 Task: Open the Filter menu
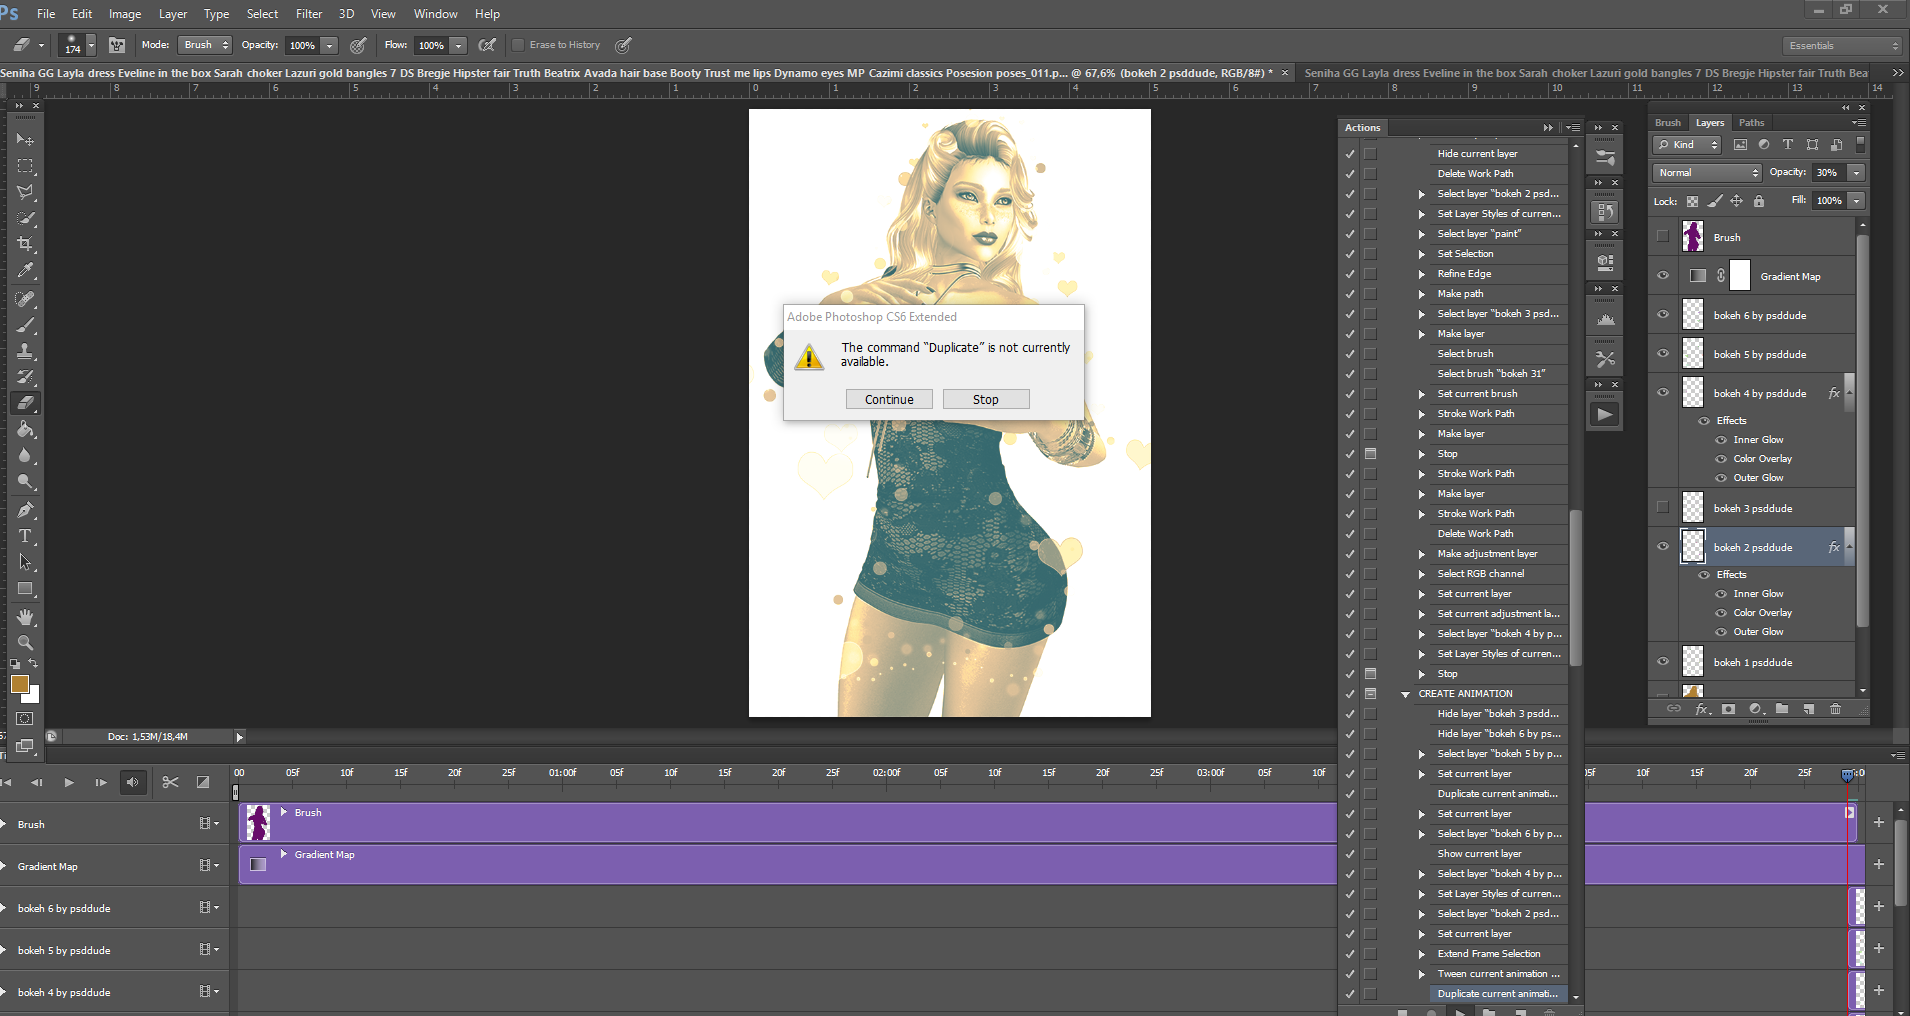click(309, 14)
